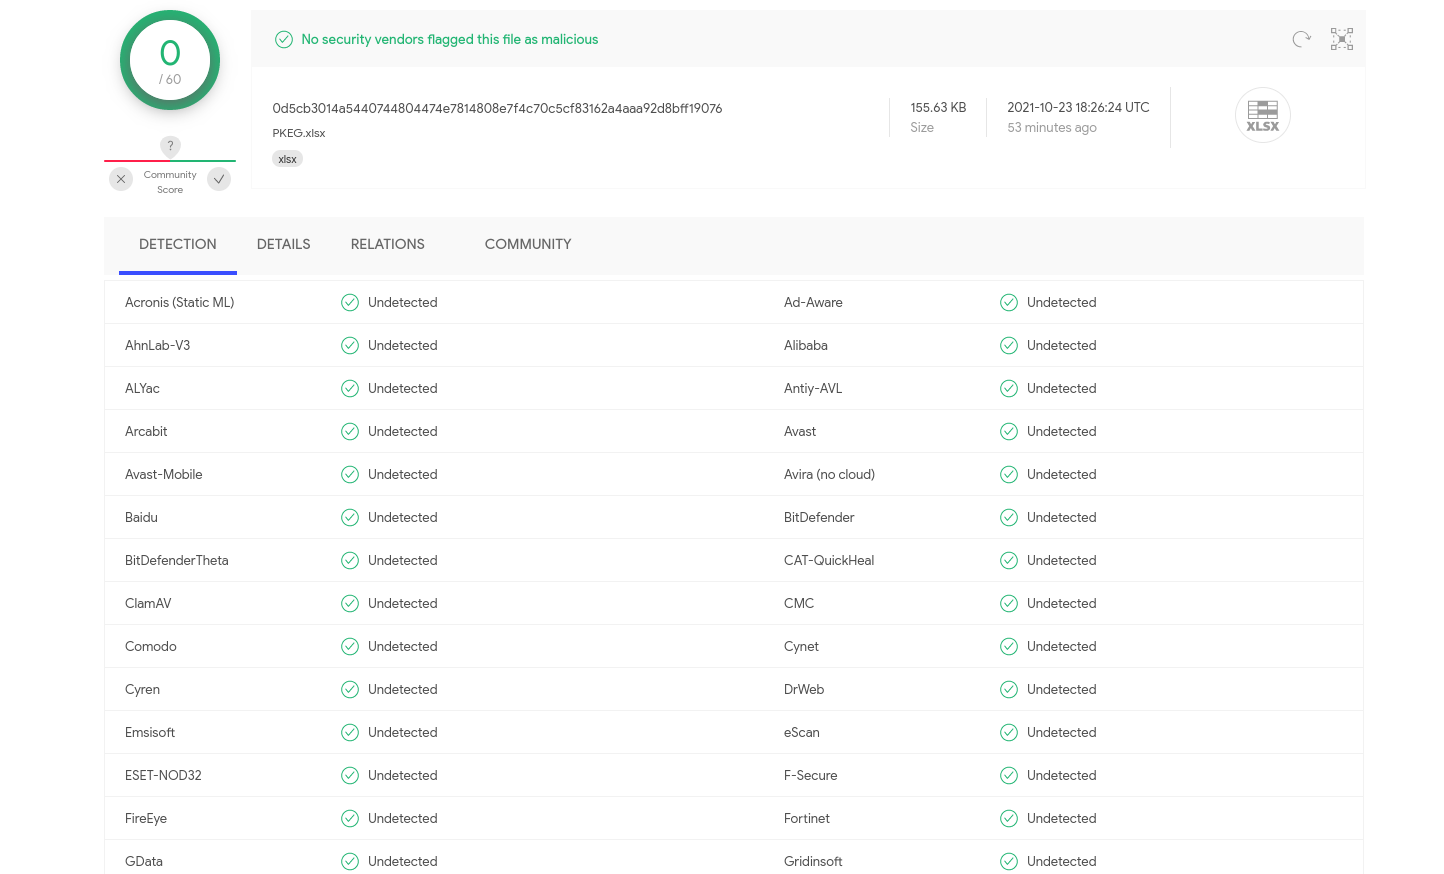
Task: Switch to the Details tab
Action: pyautogui.click(x=283, y=244)
